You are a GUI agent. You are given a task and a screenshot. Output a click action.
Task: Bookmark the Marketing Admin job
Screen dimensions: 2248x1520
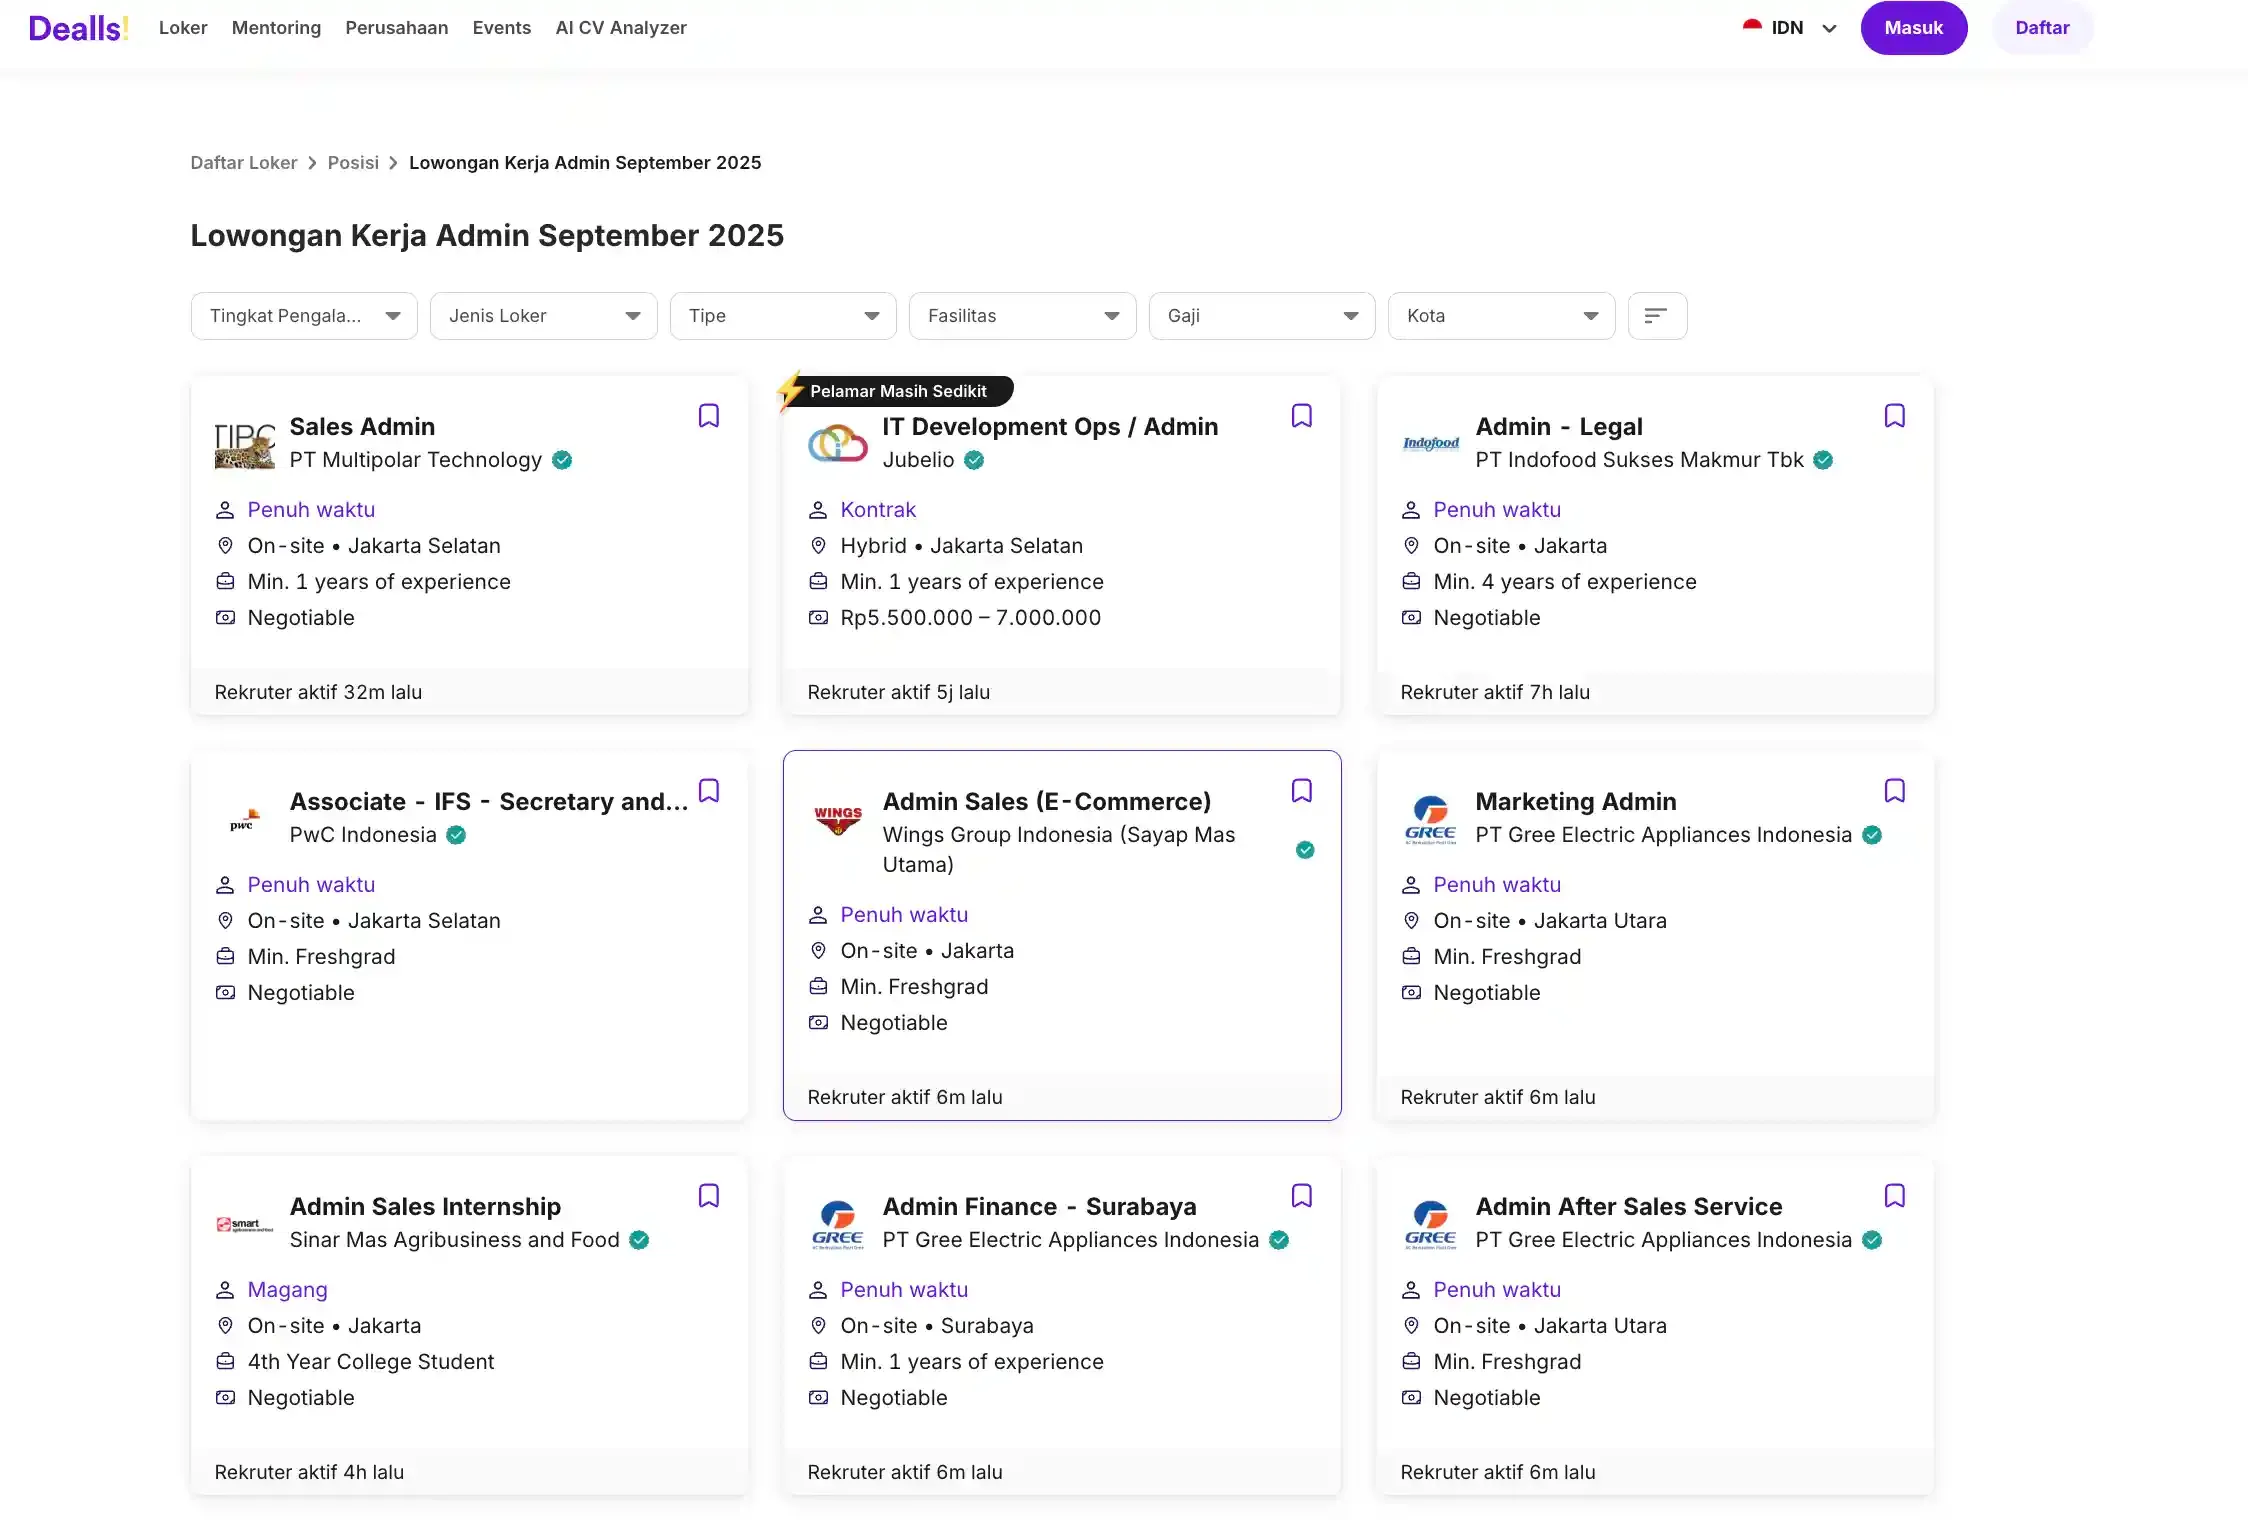click(1895, 791)
